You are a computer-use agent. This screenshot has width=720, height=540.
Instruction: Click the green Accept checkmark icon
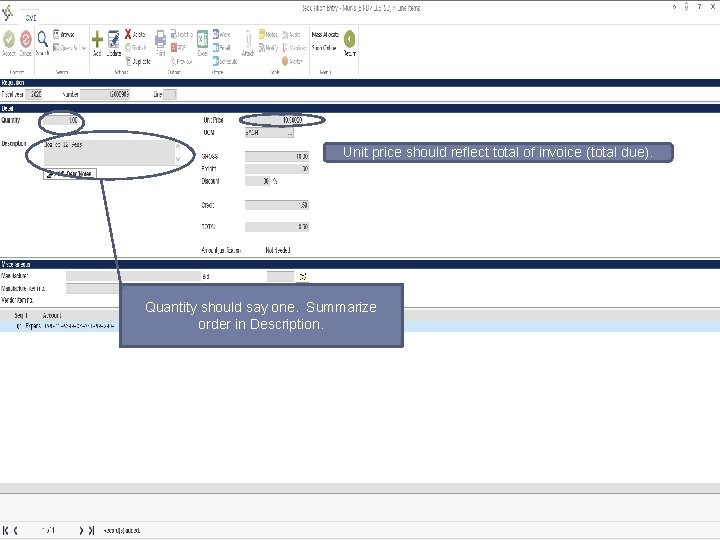pyautogui.click(x=9, y=39)
